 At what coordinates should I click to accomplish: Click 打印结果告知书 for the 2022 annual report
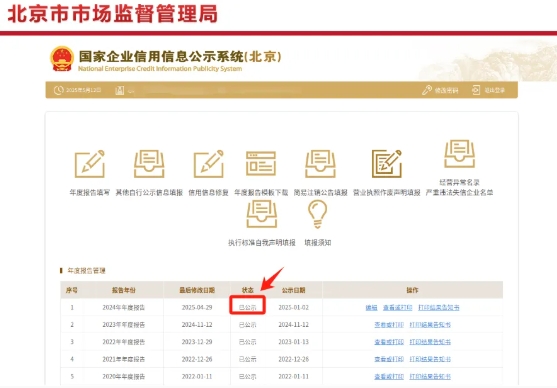[x=430, y=342]
